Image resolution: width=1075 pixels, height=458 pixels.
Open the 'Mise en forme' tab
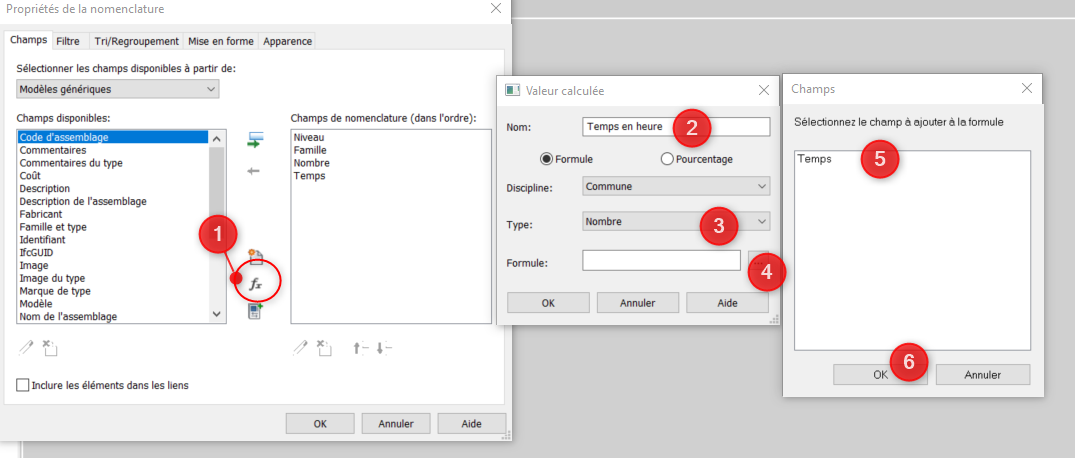point(221,41)
